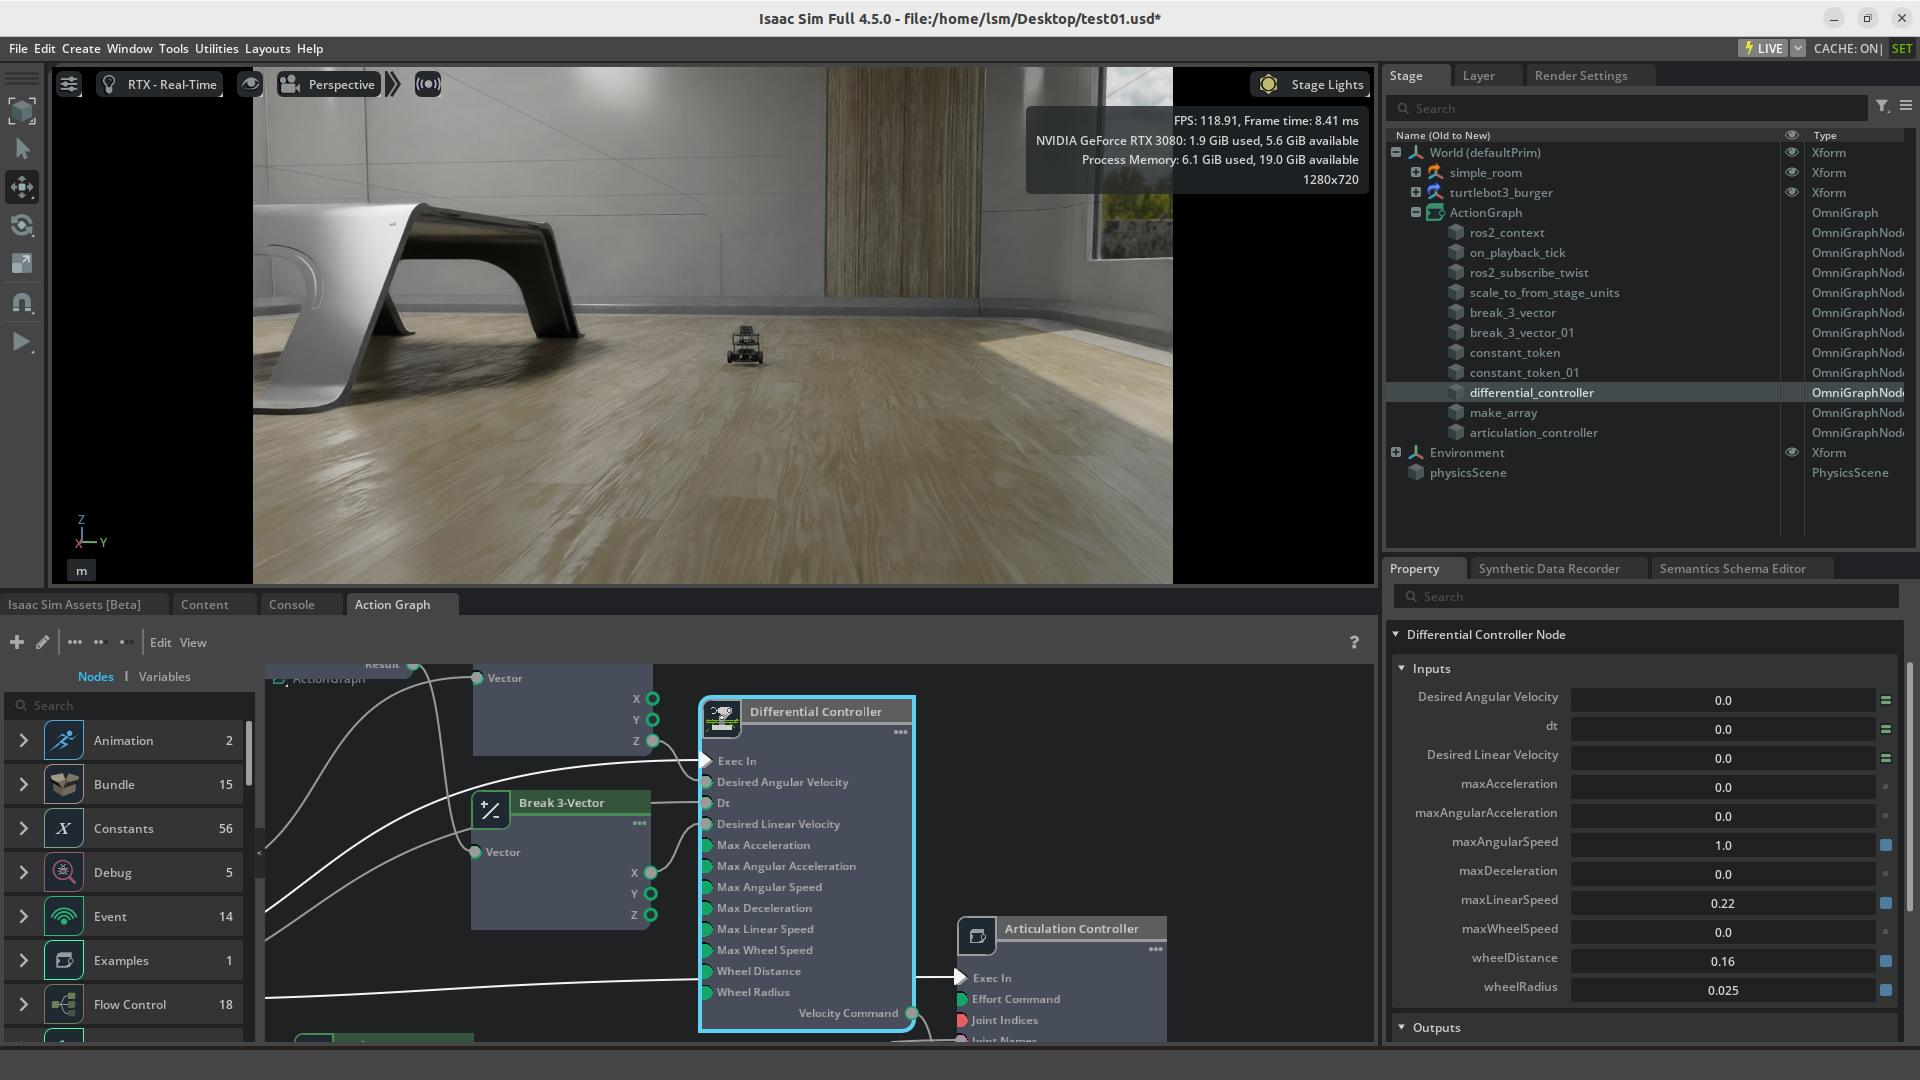Toggle visibility of World prim

(x=1792, y=153)
